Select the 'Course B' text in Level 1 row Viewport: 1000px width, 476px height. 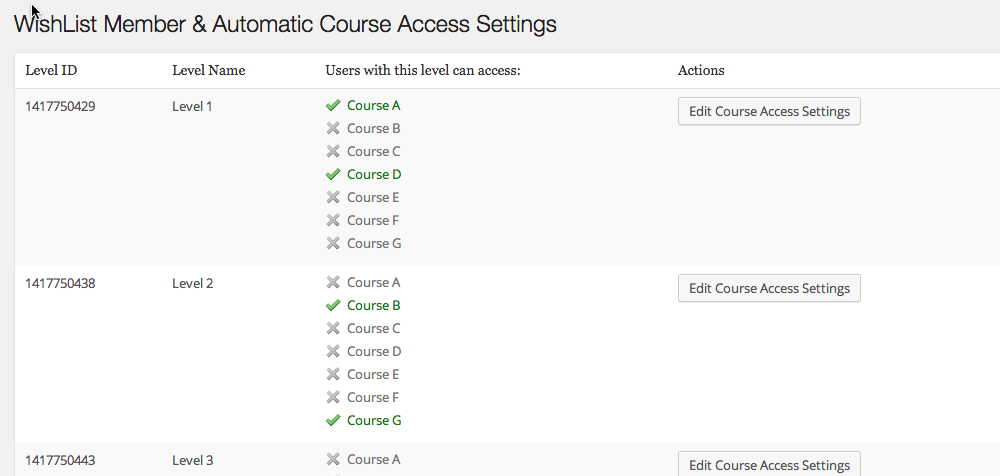tap(374, 128)
